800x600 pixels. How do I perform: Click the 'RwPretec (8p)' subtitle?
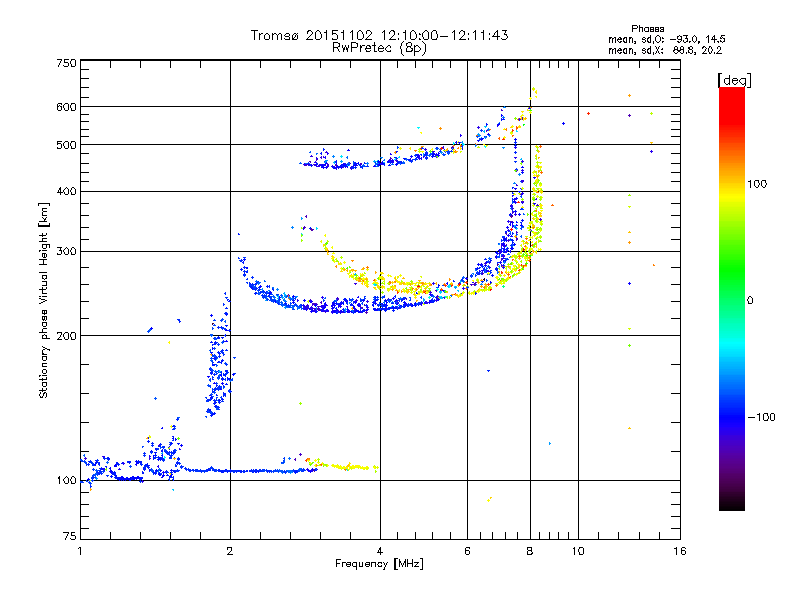coord(379,48)
